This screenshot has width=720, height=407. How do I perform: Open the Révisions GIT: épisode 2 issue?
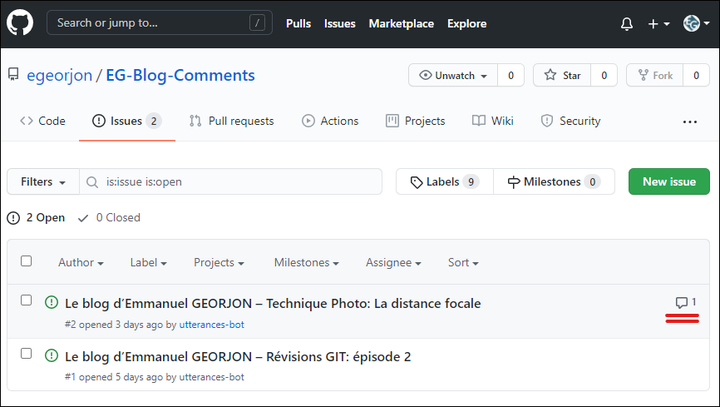(x=238, y=356)
